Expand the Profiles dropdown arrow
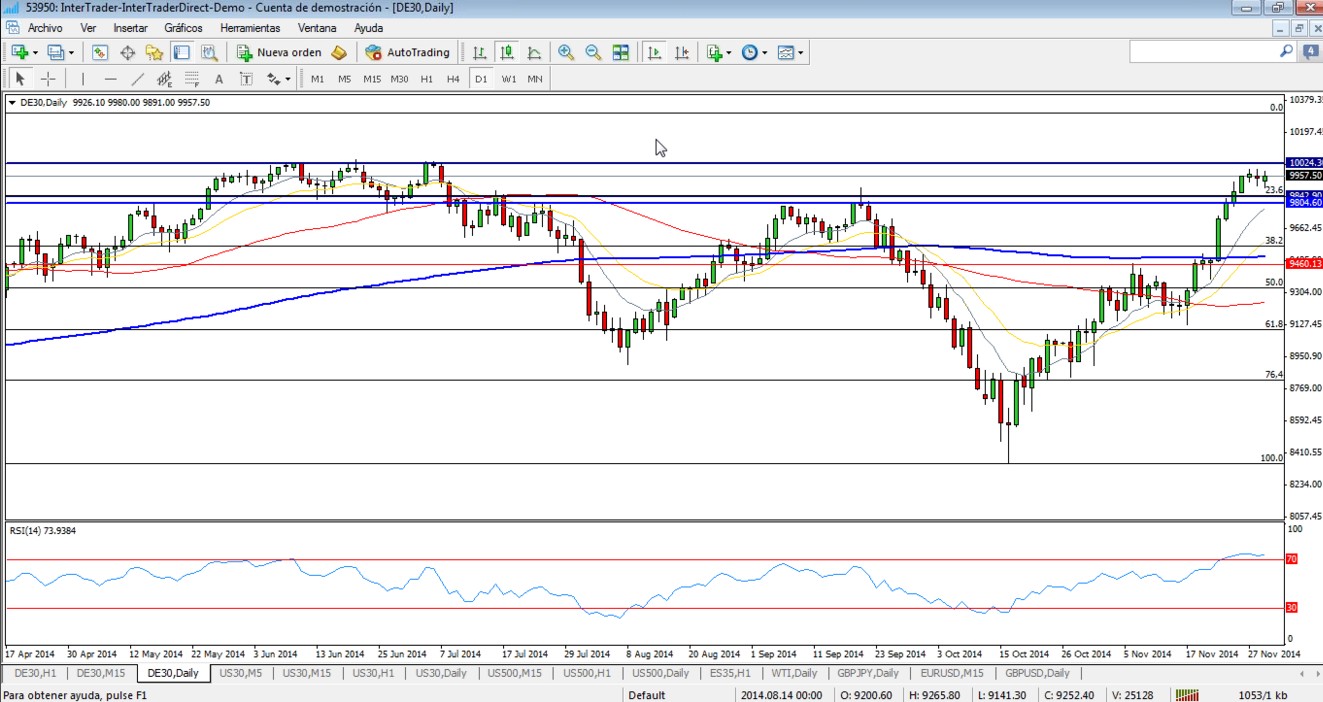 (x=72, y=52)
